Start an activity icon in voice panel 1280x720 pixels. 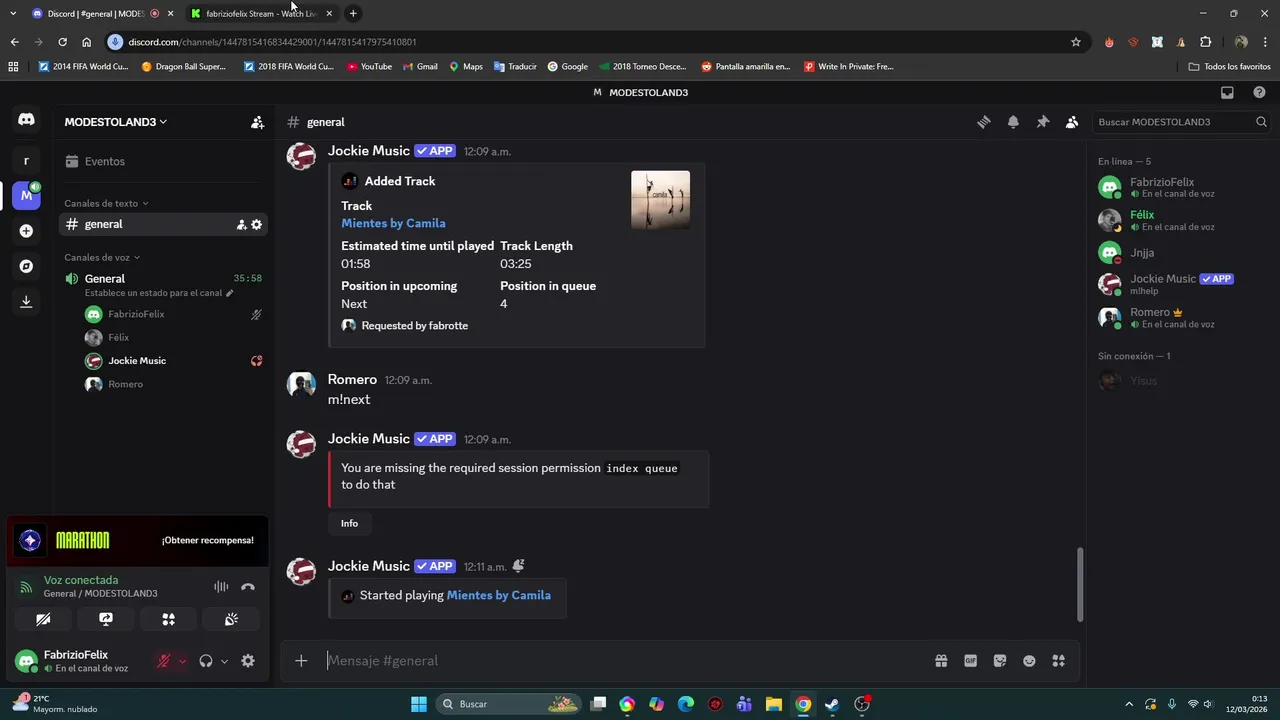point(168,619)
